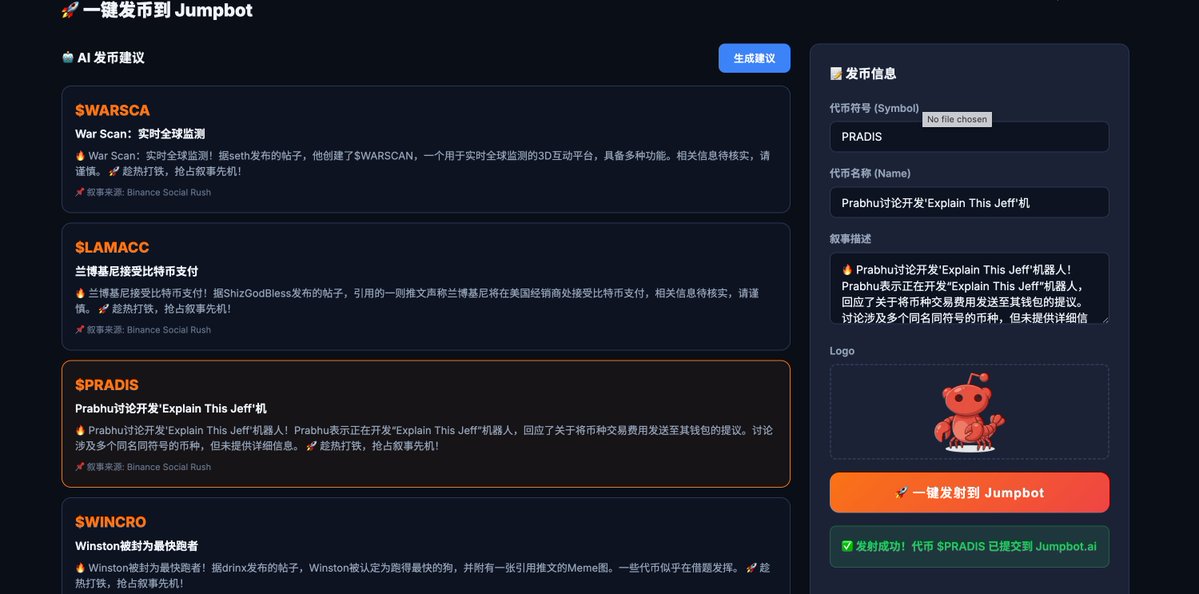Click the fire icon in $PRADIS card description
Viewport: 1199px width, 594px height.
coord(80,430)
